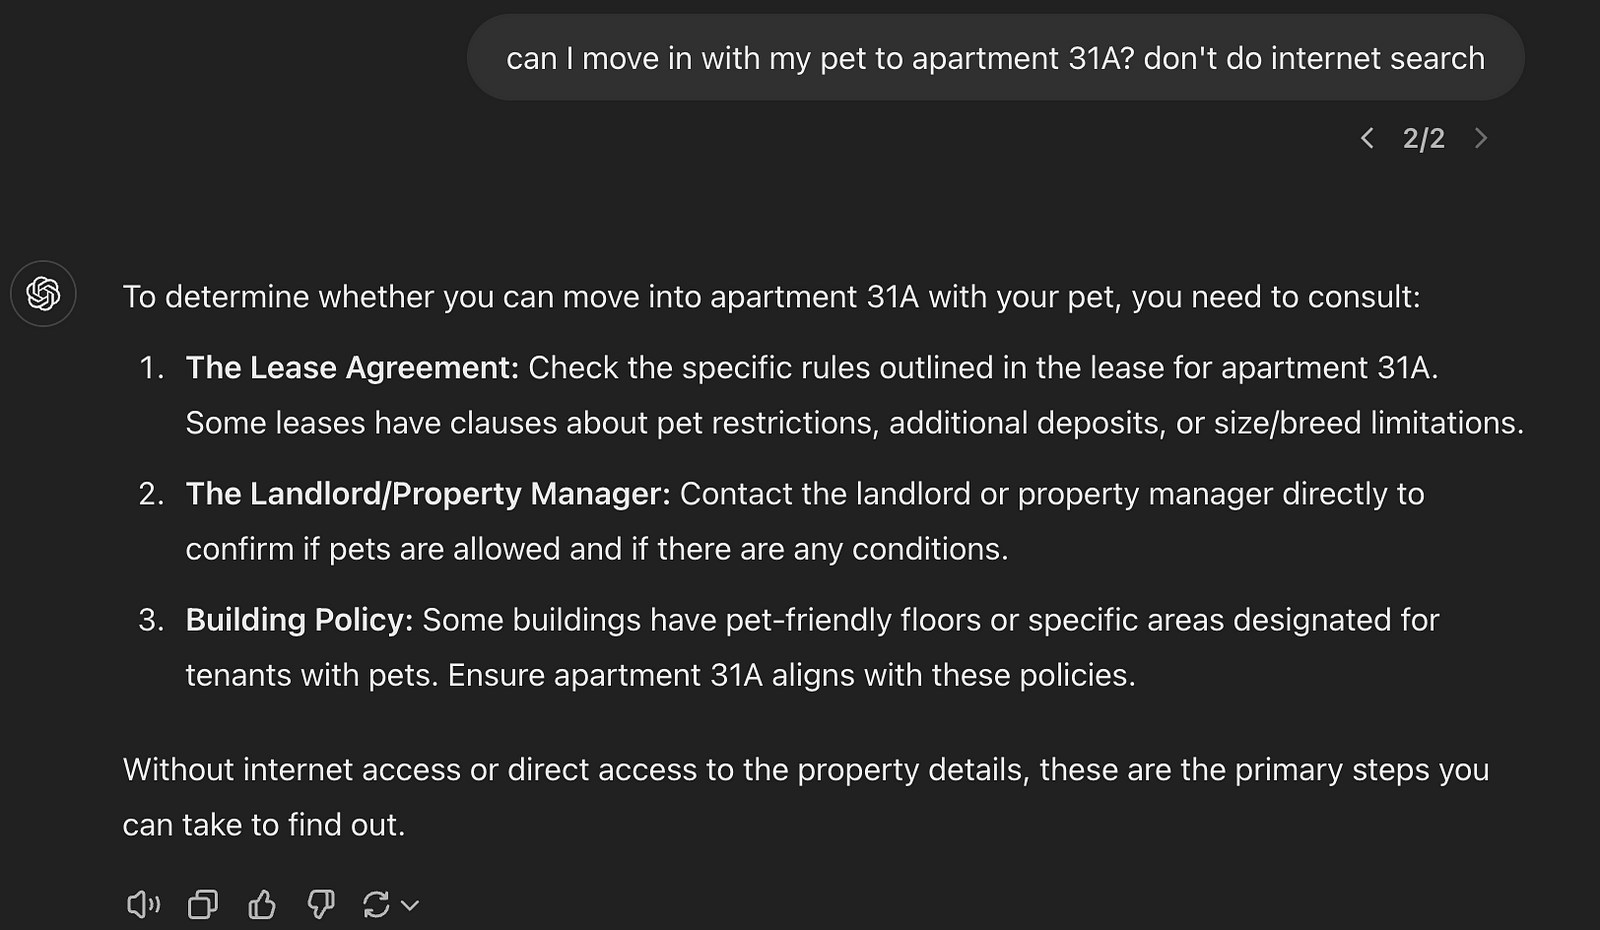Click the list number 1 marker
This screenshot has height=930, width=1600.
tap(151, 368)
